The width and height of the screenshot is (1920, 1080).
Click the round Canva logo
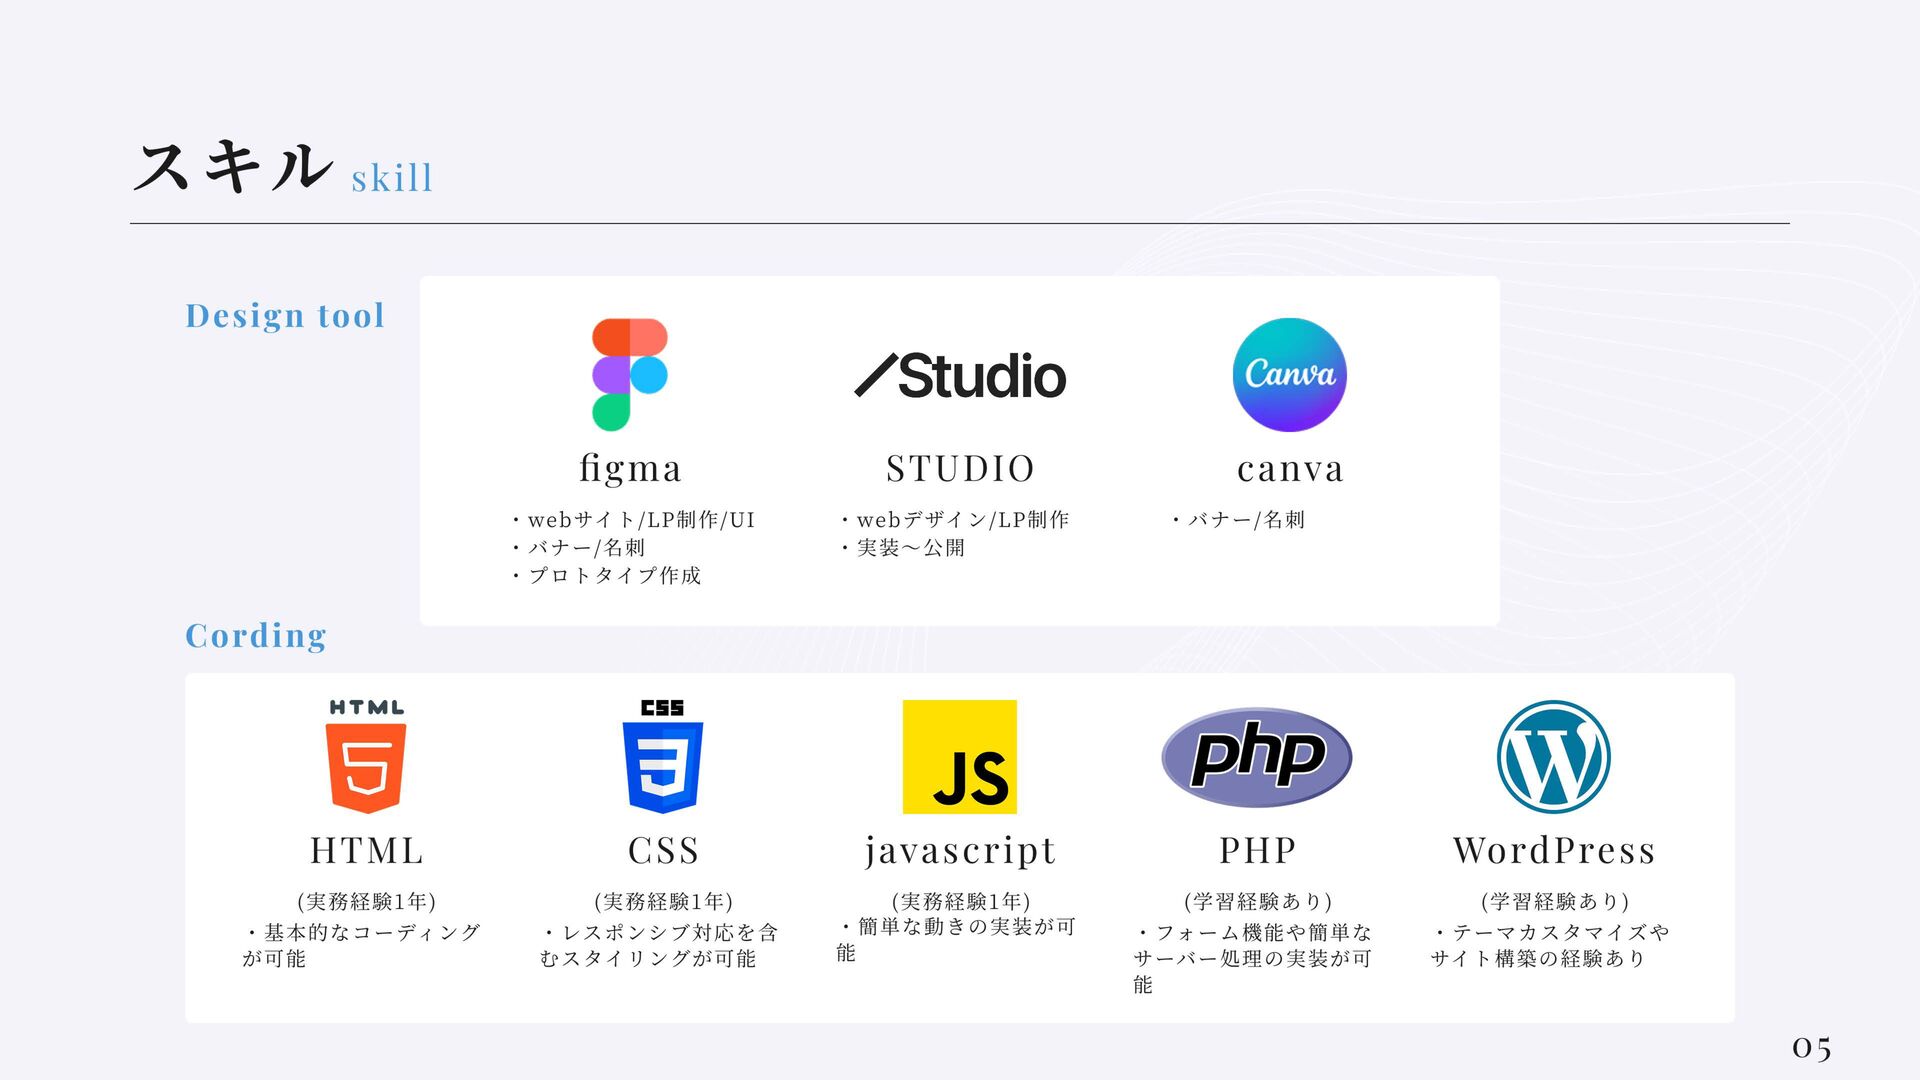click(1289, 375)
